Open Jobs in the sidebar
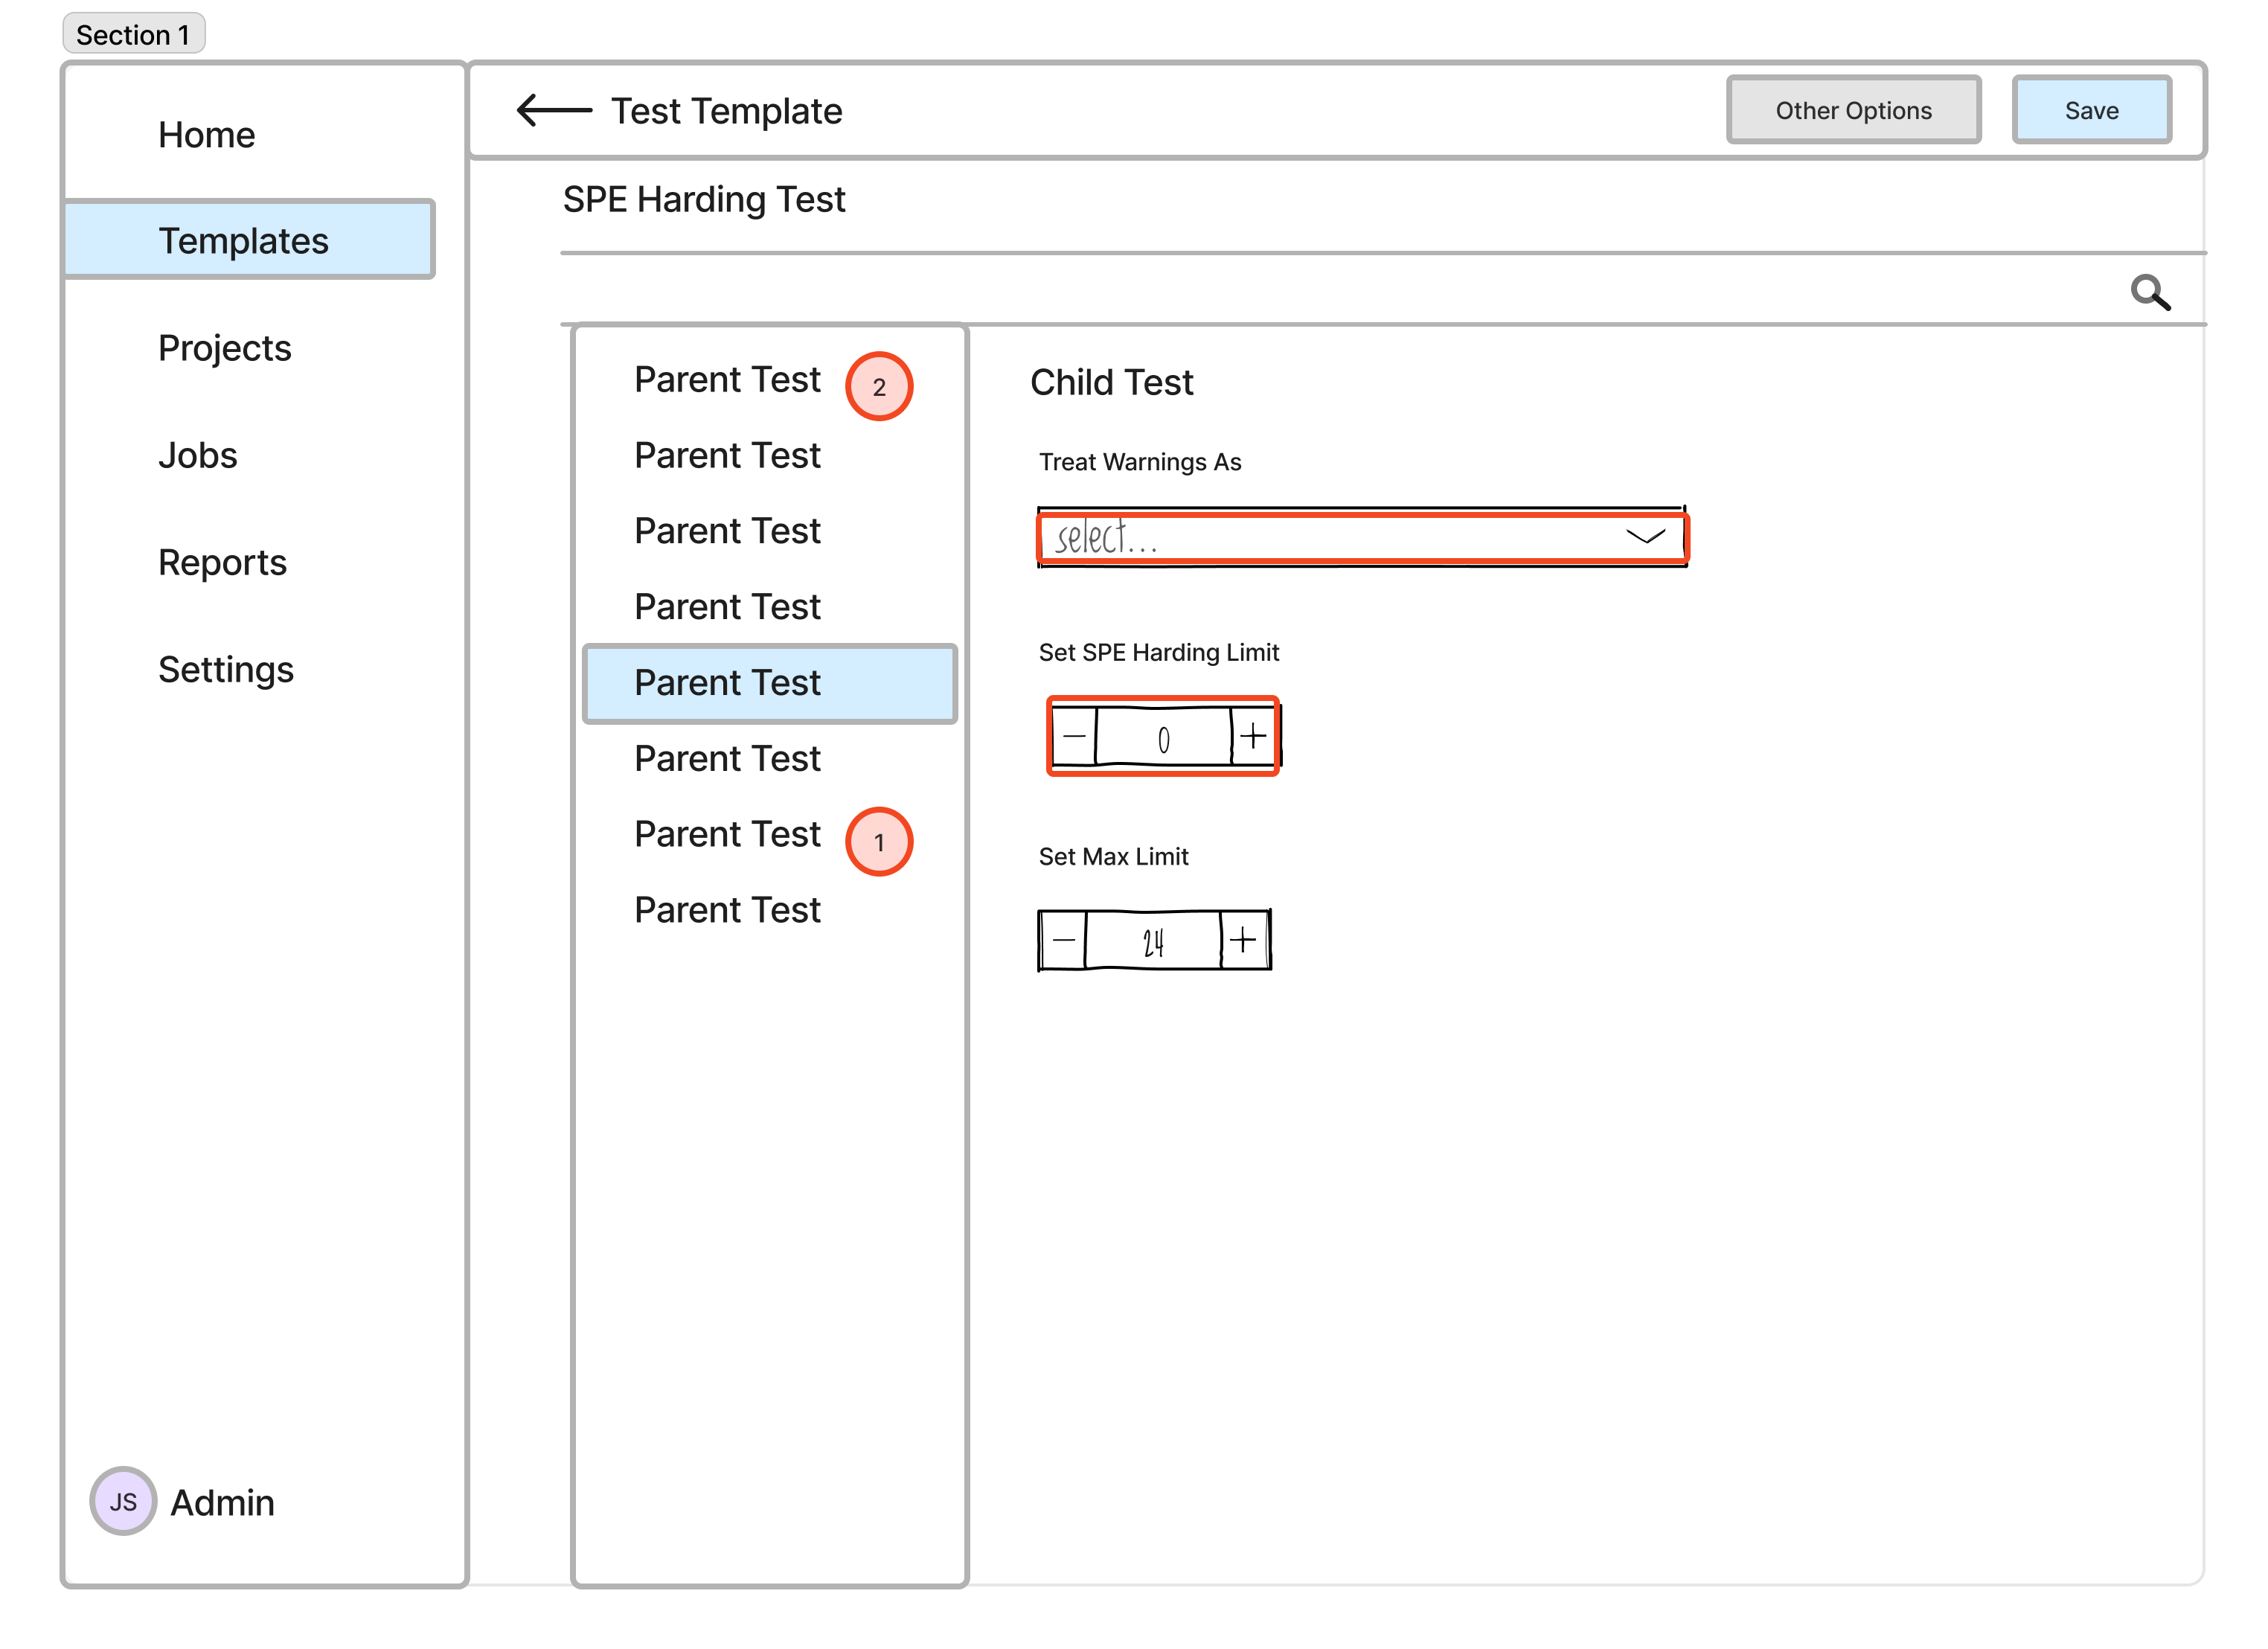 pos(198,455)
